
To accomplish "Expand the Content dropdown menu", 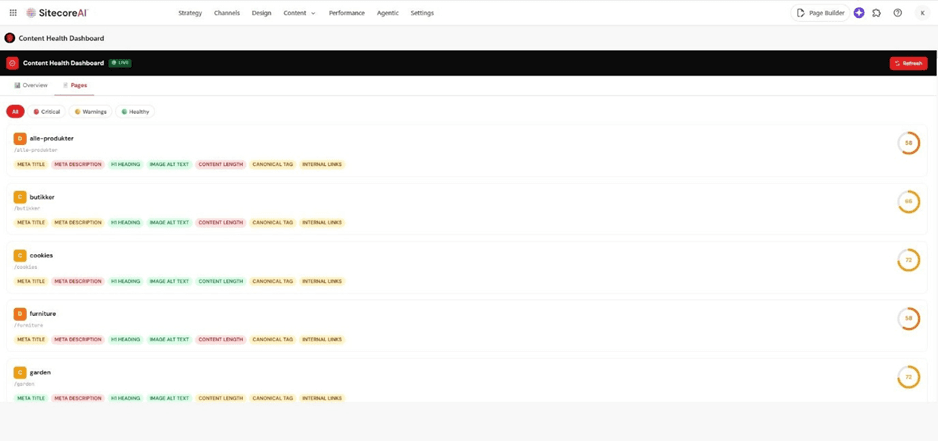I will coord(299,13).
